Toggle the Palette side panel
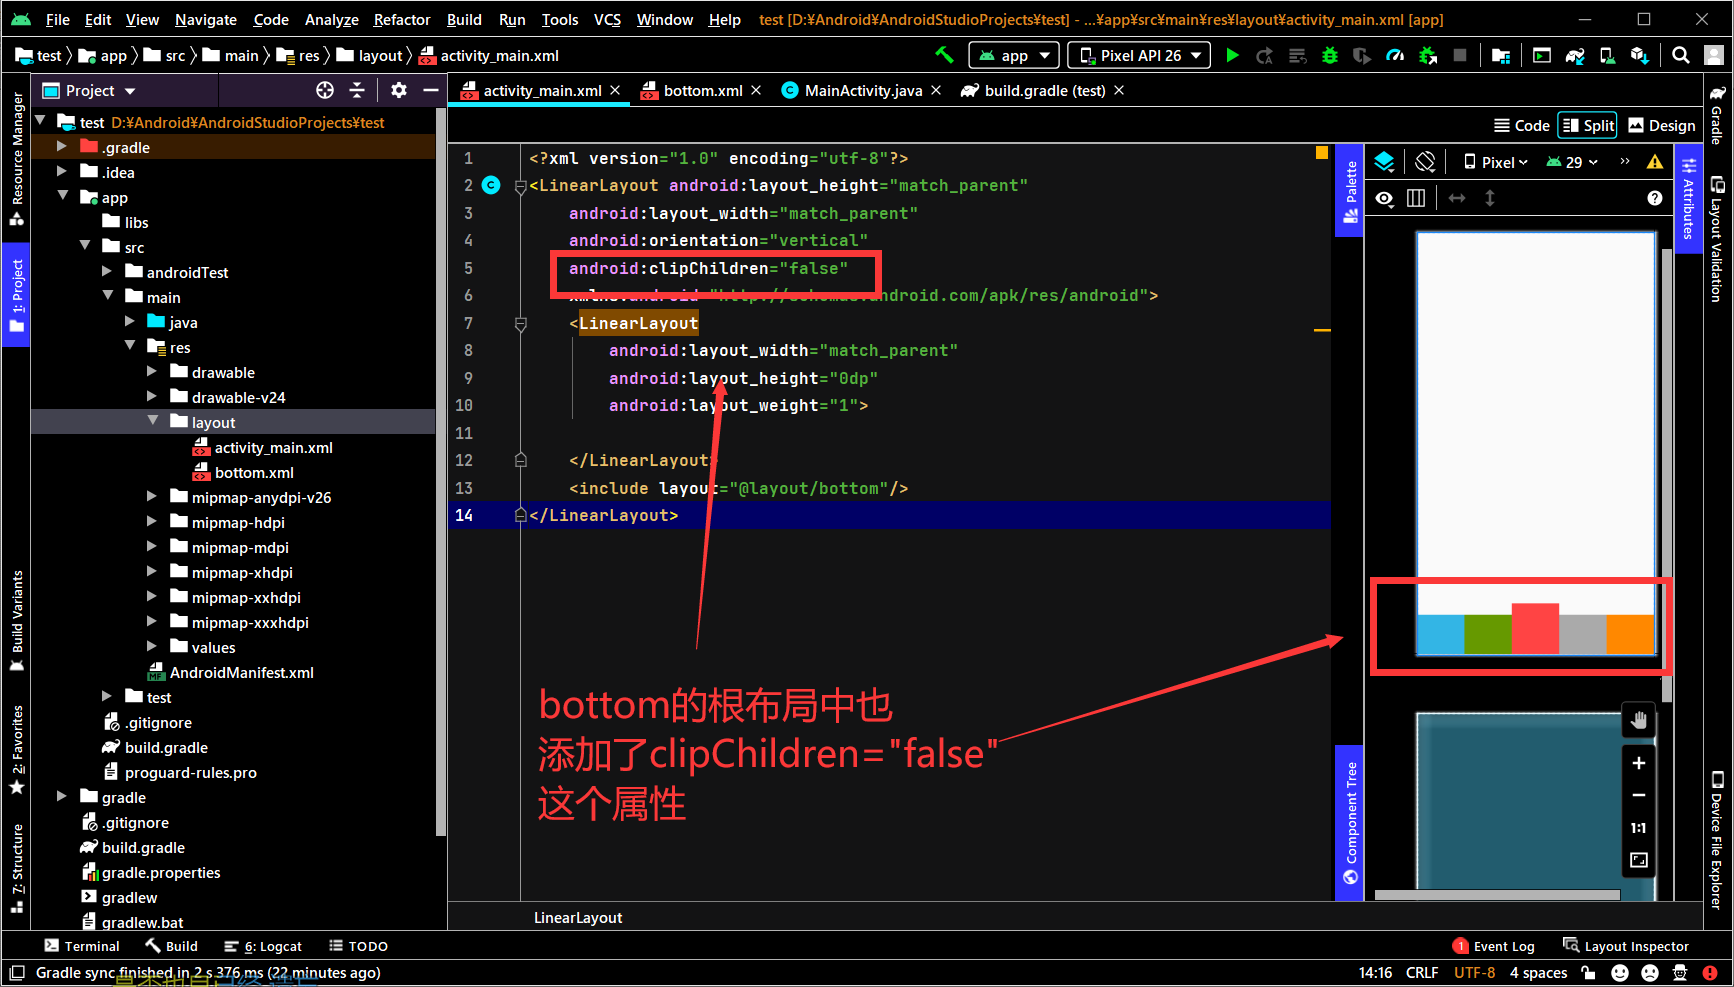1734x987 pixels. click(x=1350, y=191)
